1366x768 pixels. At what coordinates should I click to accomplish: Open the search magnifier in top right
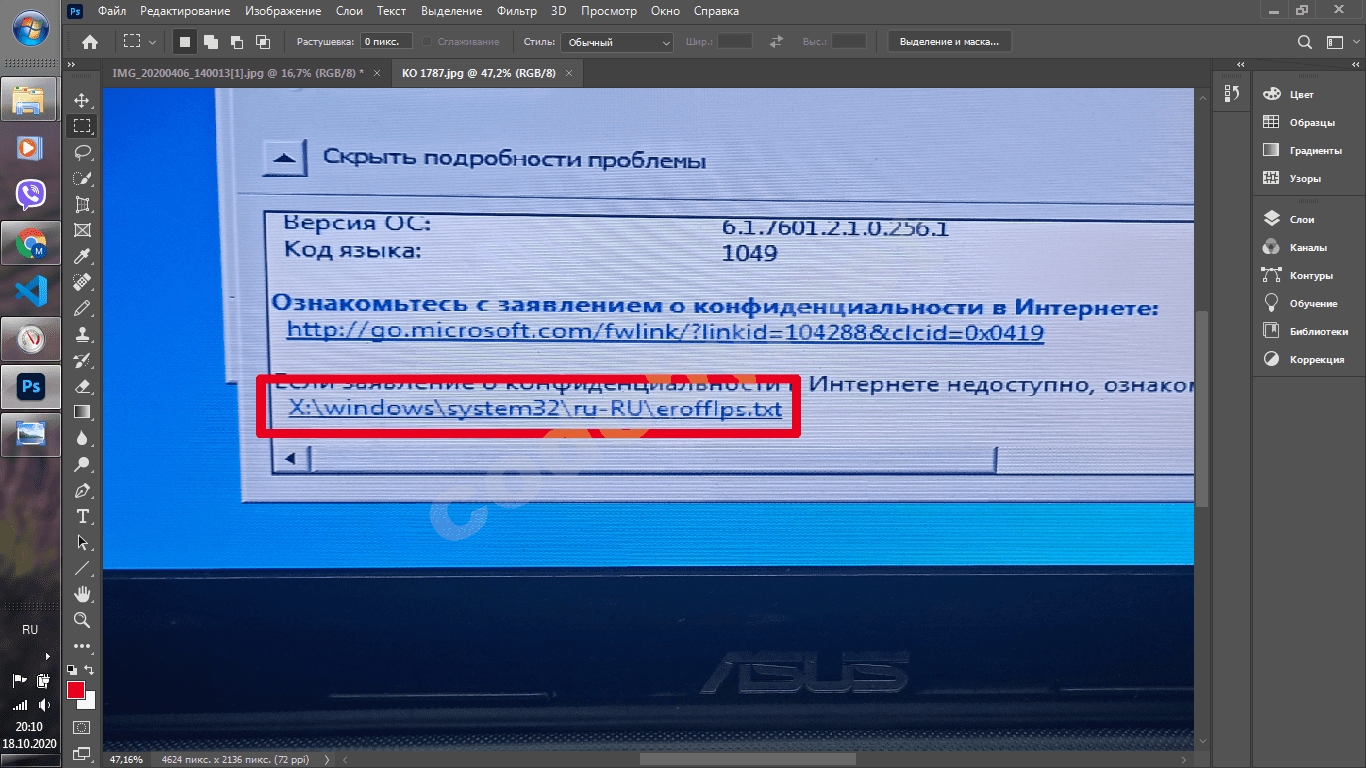pyautogui.click(x=1305, y=42)
